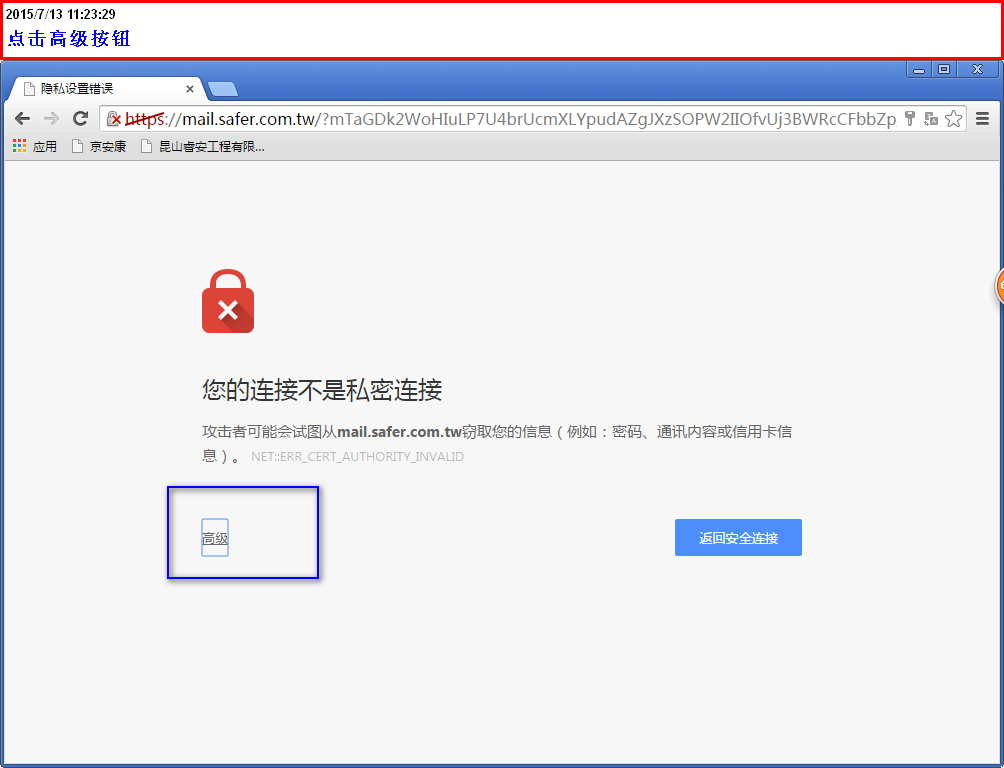Minimize the browser window

click(x=919, y=69)
